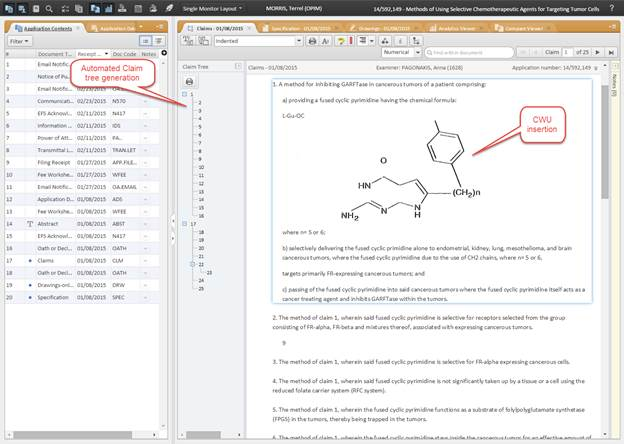Click the document page icon in top bar
The width and height of the screenshot is (624, 444).
(x=36, y=8)
